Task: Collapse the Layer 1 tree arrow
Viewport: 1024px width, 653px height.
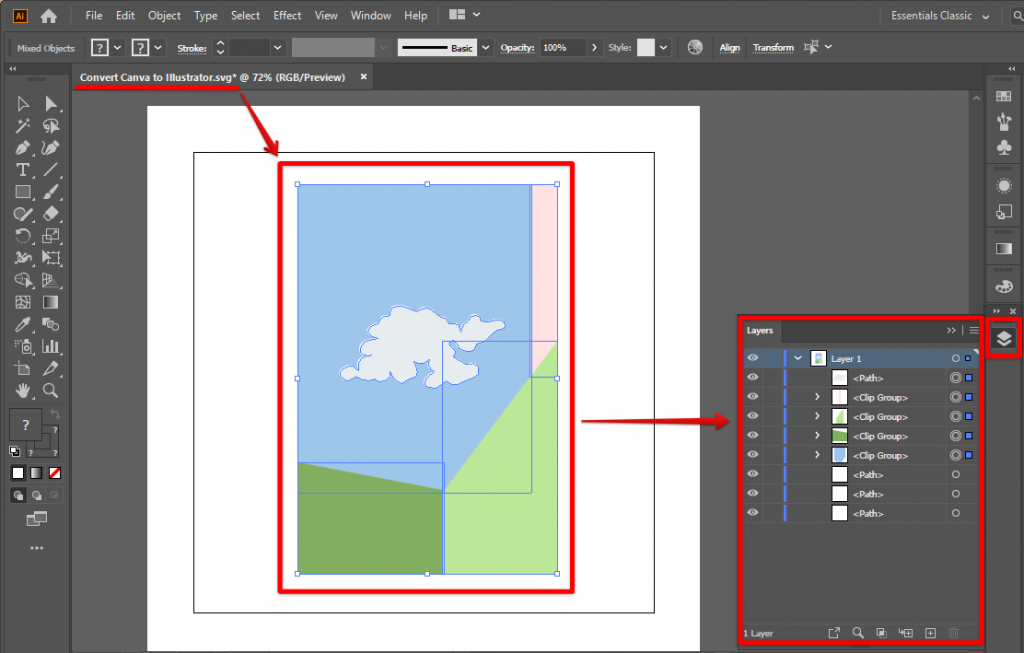Action: [797, 358]
